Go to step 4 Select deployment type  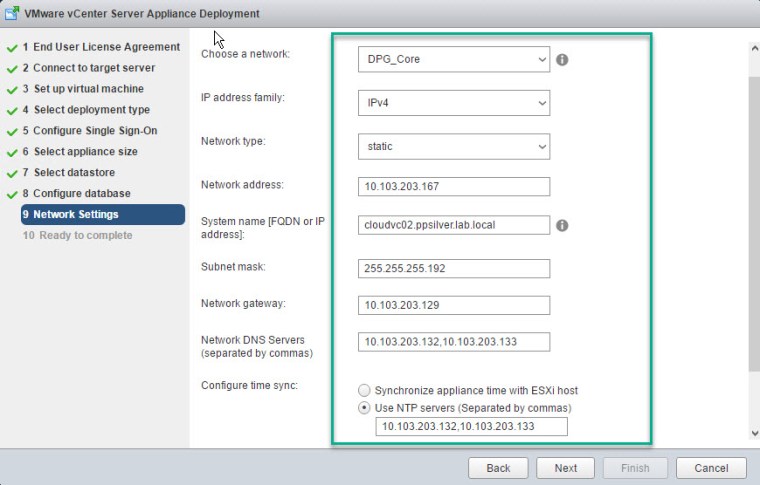tap(86, 110)
